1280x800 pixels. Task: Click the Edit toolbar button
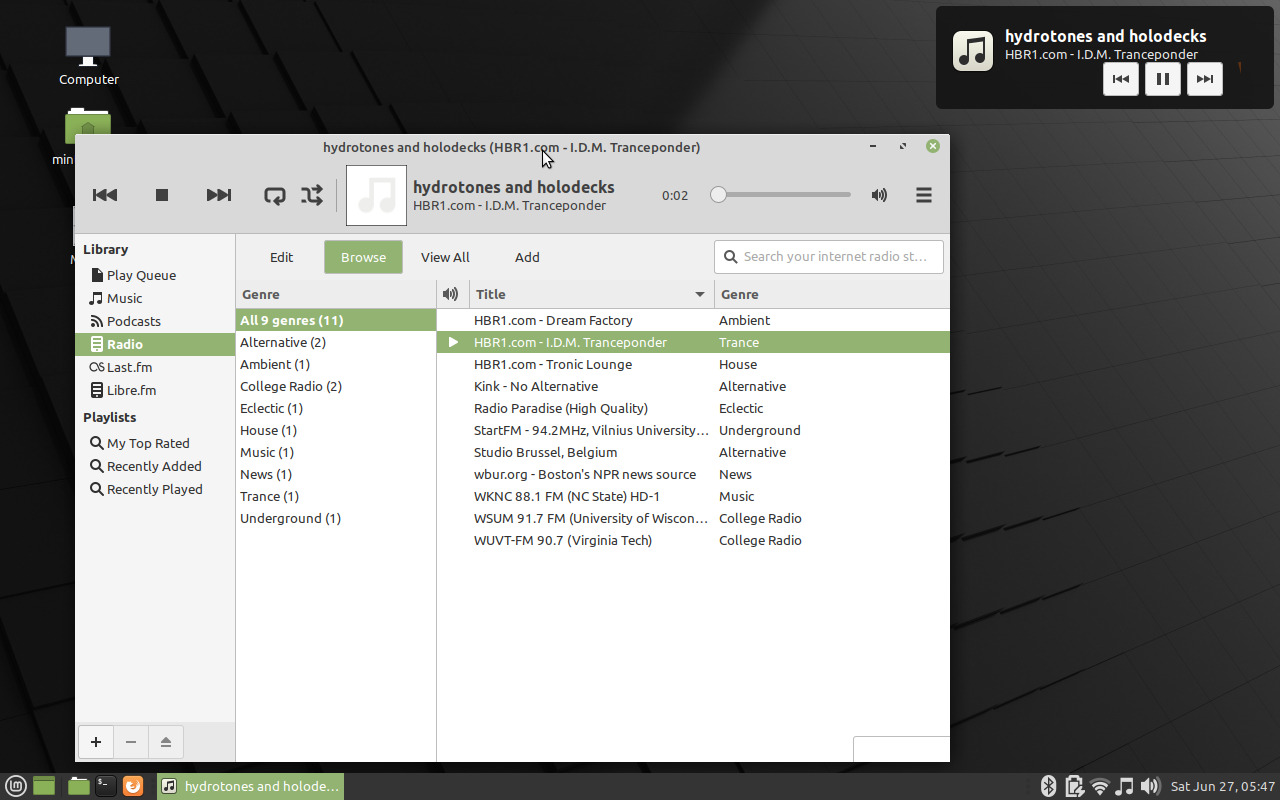pos(282,257)
